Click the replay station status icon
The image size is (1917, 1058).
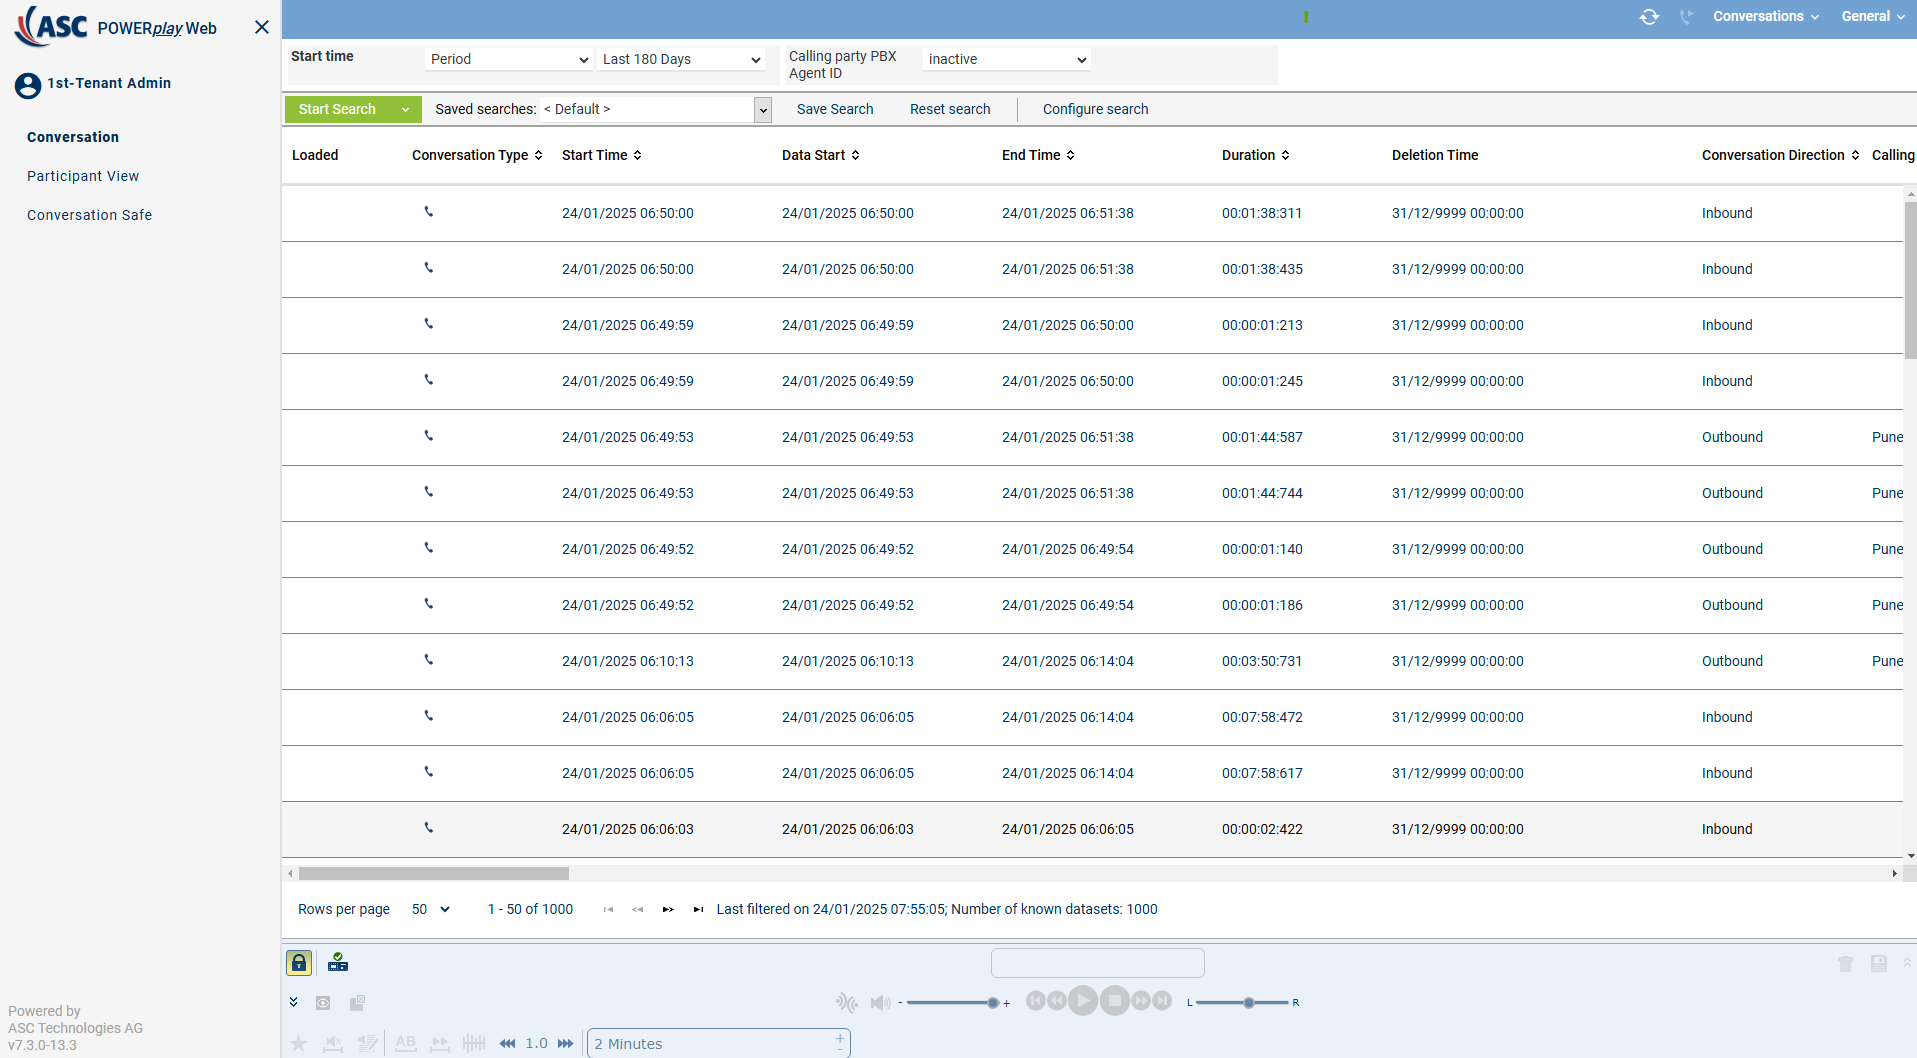tap(338, 963)
